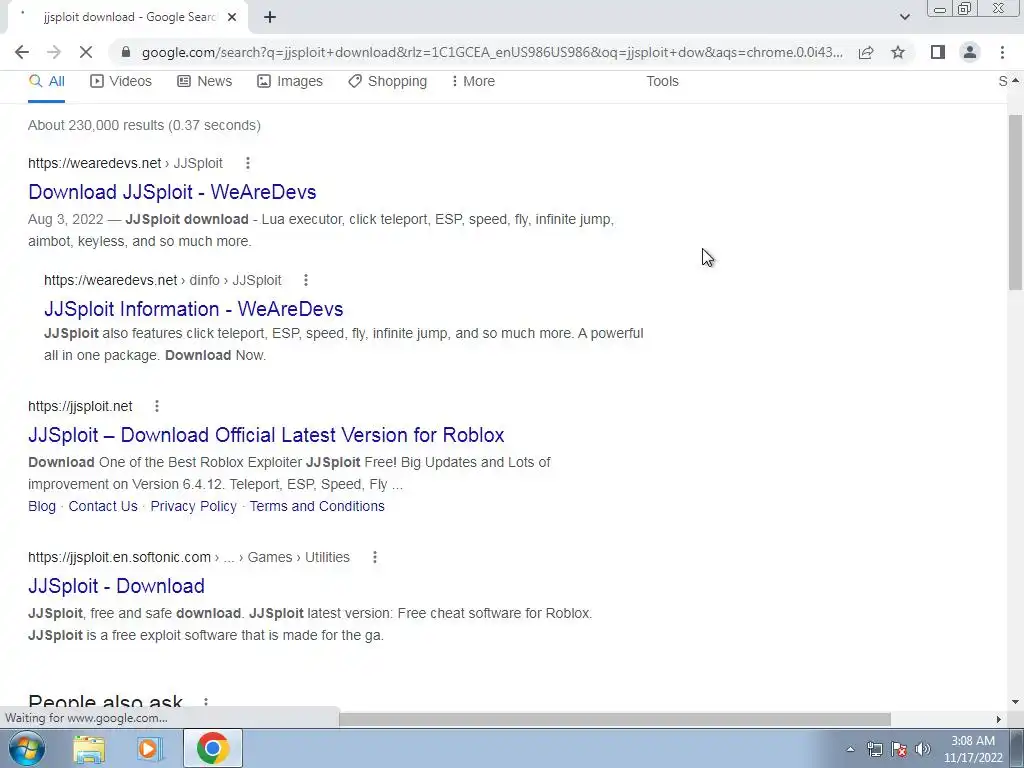Visit the Privacy Policy sitelink
1024x768 pixels.
point(193,506)
